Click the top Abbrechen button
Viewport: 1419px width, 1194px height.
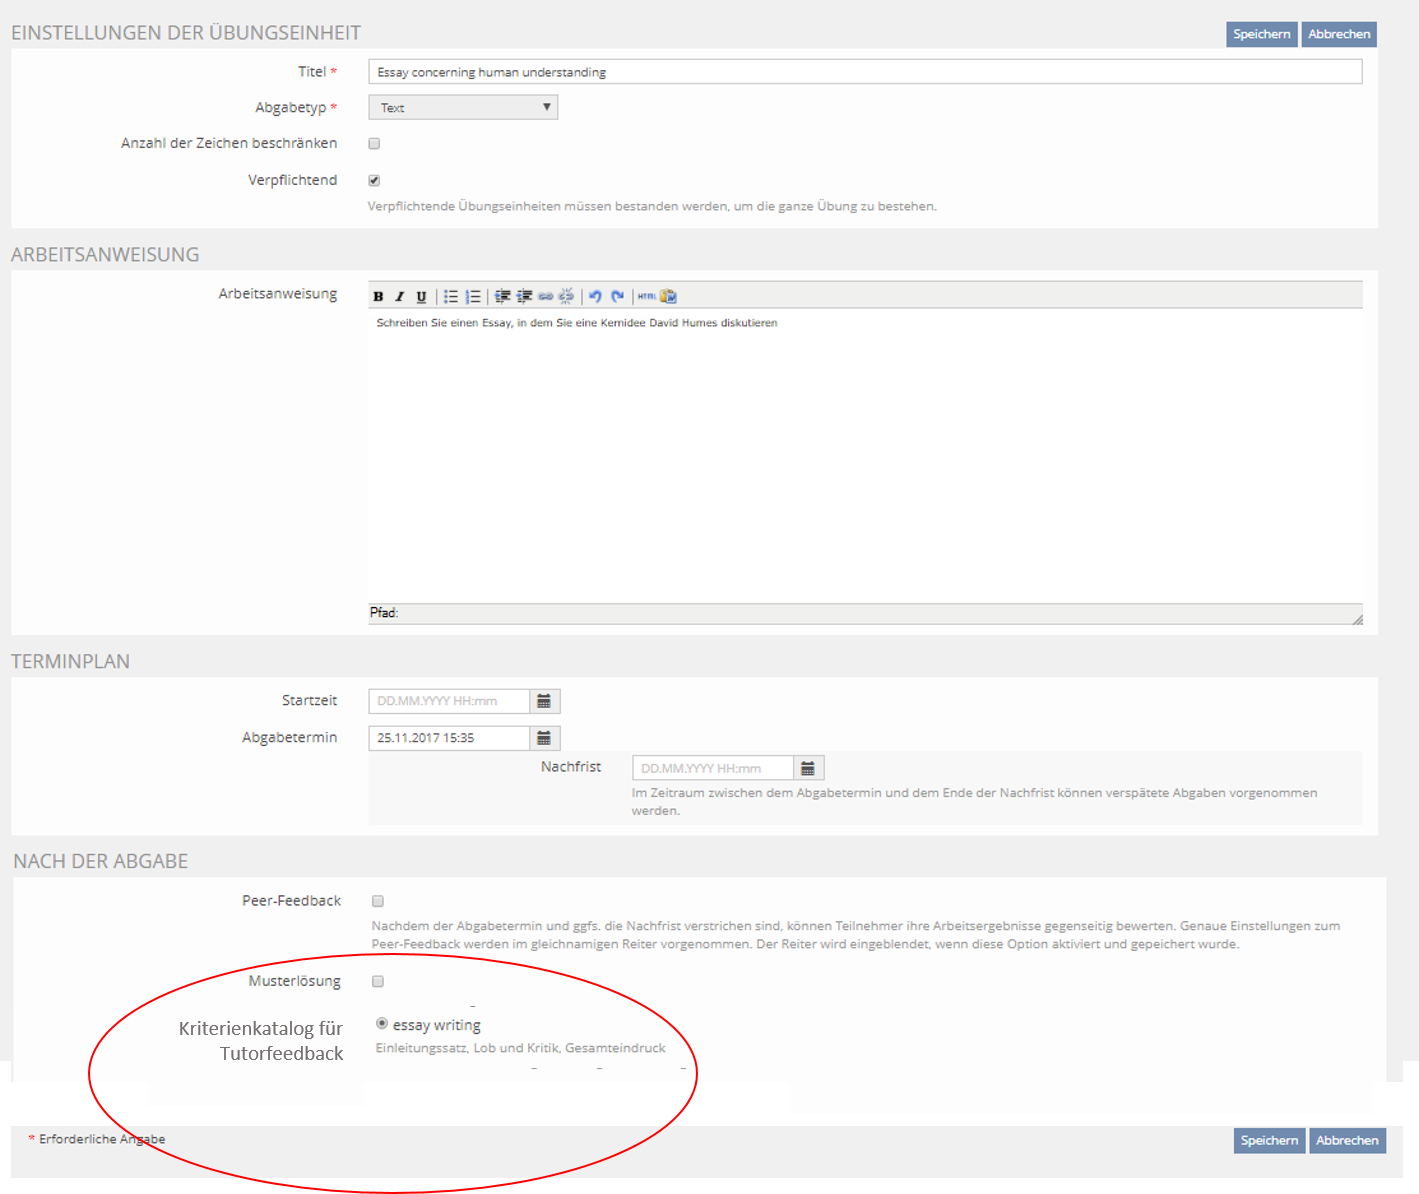coord(1339,34)
